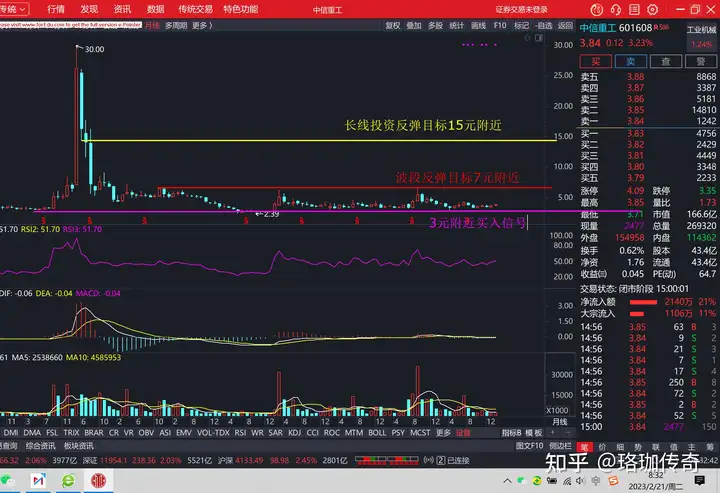Select the BOLL indicator

377,432
